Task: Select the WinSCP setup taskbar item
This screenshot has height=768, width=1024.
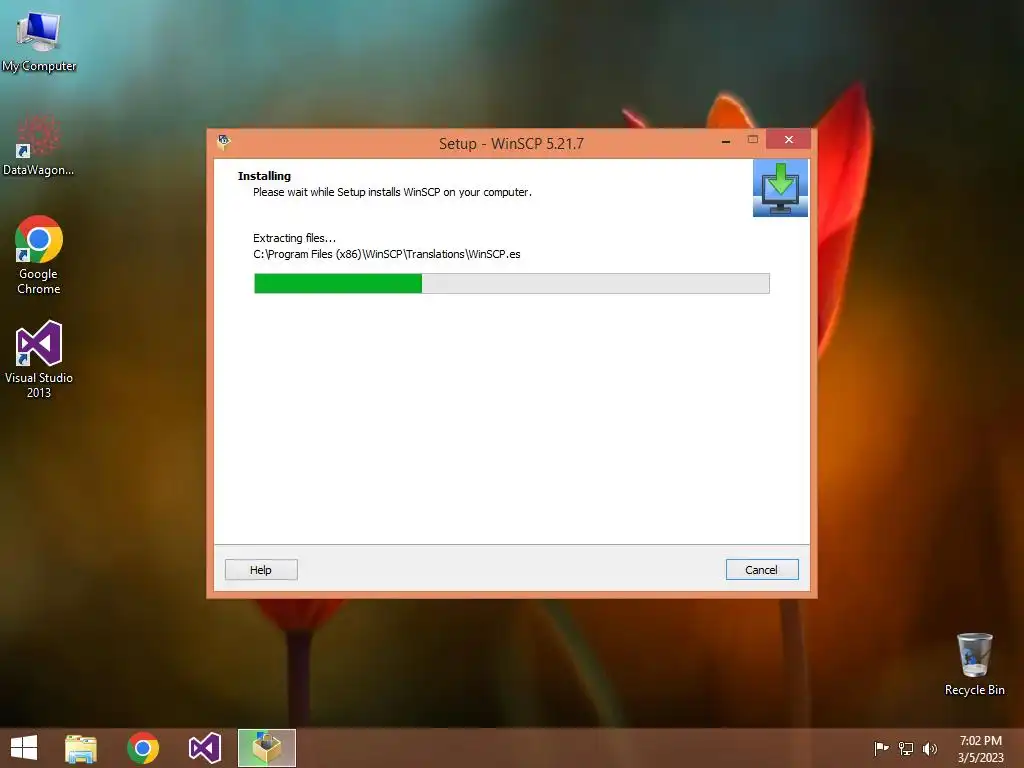Action: 266,748
